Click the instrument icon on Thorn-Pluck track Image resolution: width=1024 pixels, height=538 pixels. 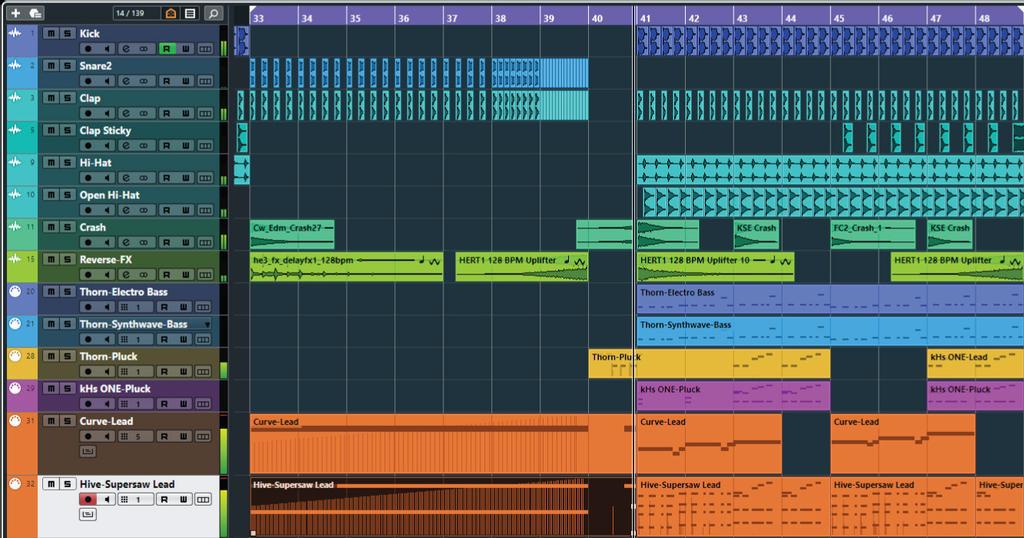coord(15,356)
